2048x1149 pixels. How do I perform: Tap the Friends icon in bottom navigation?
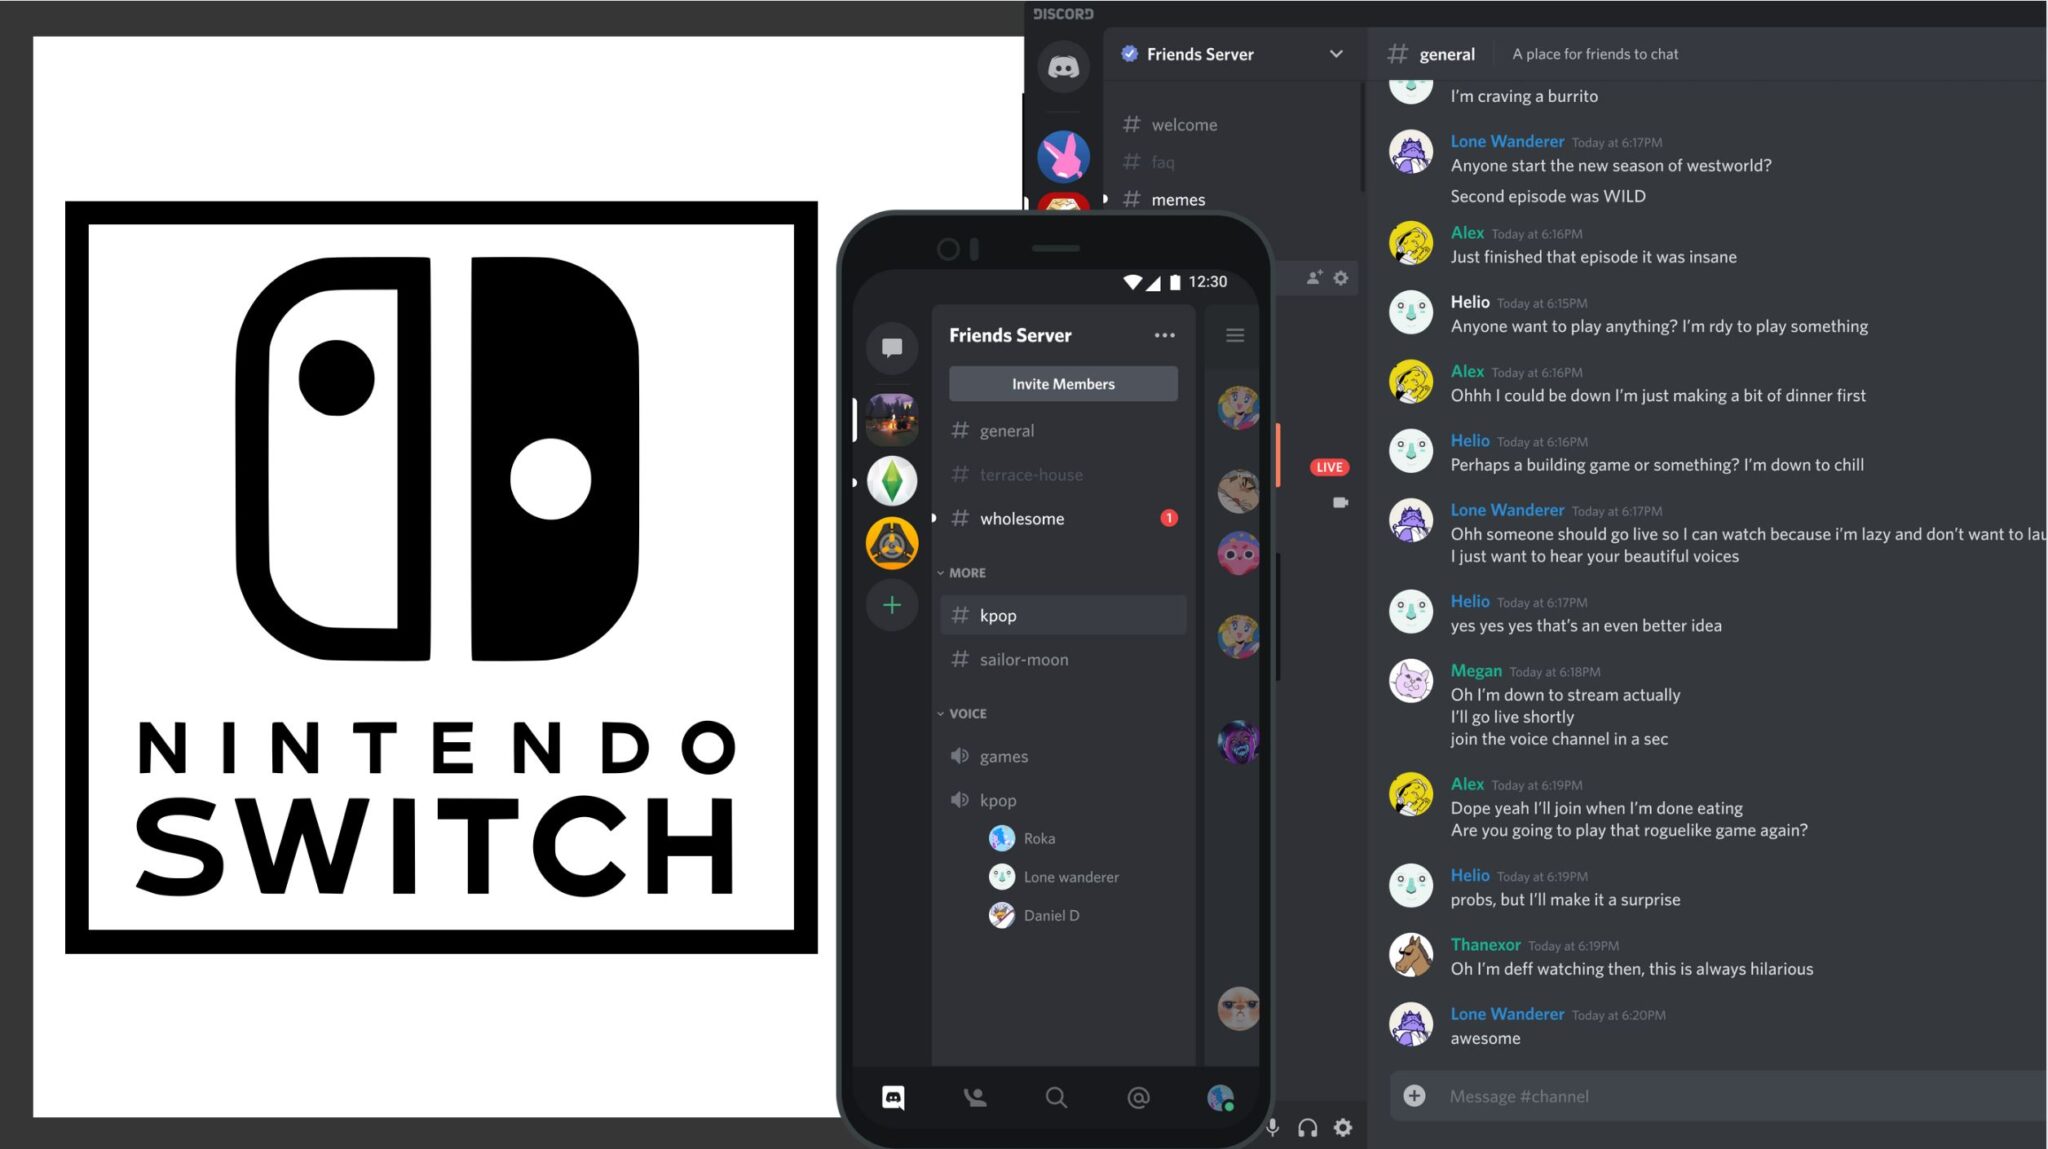(x=975, y=1097)
